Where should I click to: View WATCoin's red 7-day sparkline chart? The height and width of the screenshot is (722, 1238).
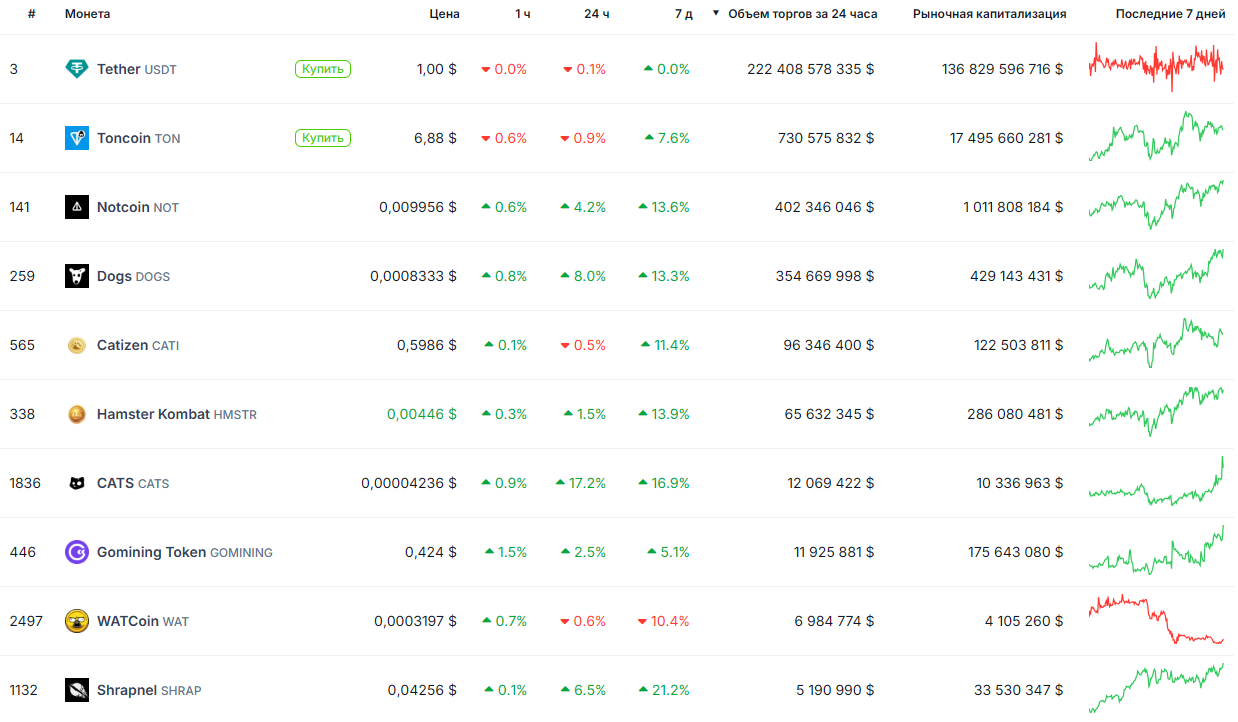1156,618
